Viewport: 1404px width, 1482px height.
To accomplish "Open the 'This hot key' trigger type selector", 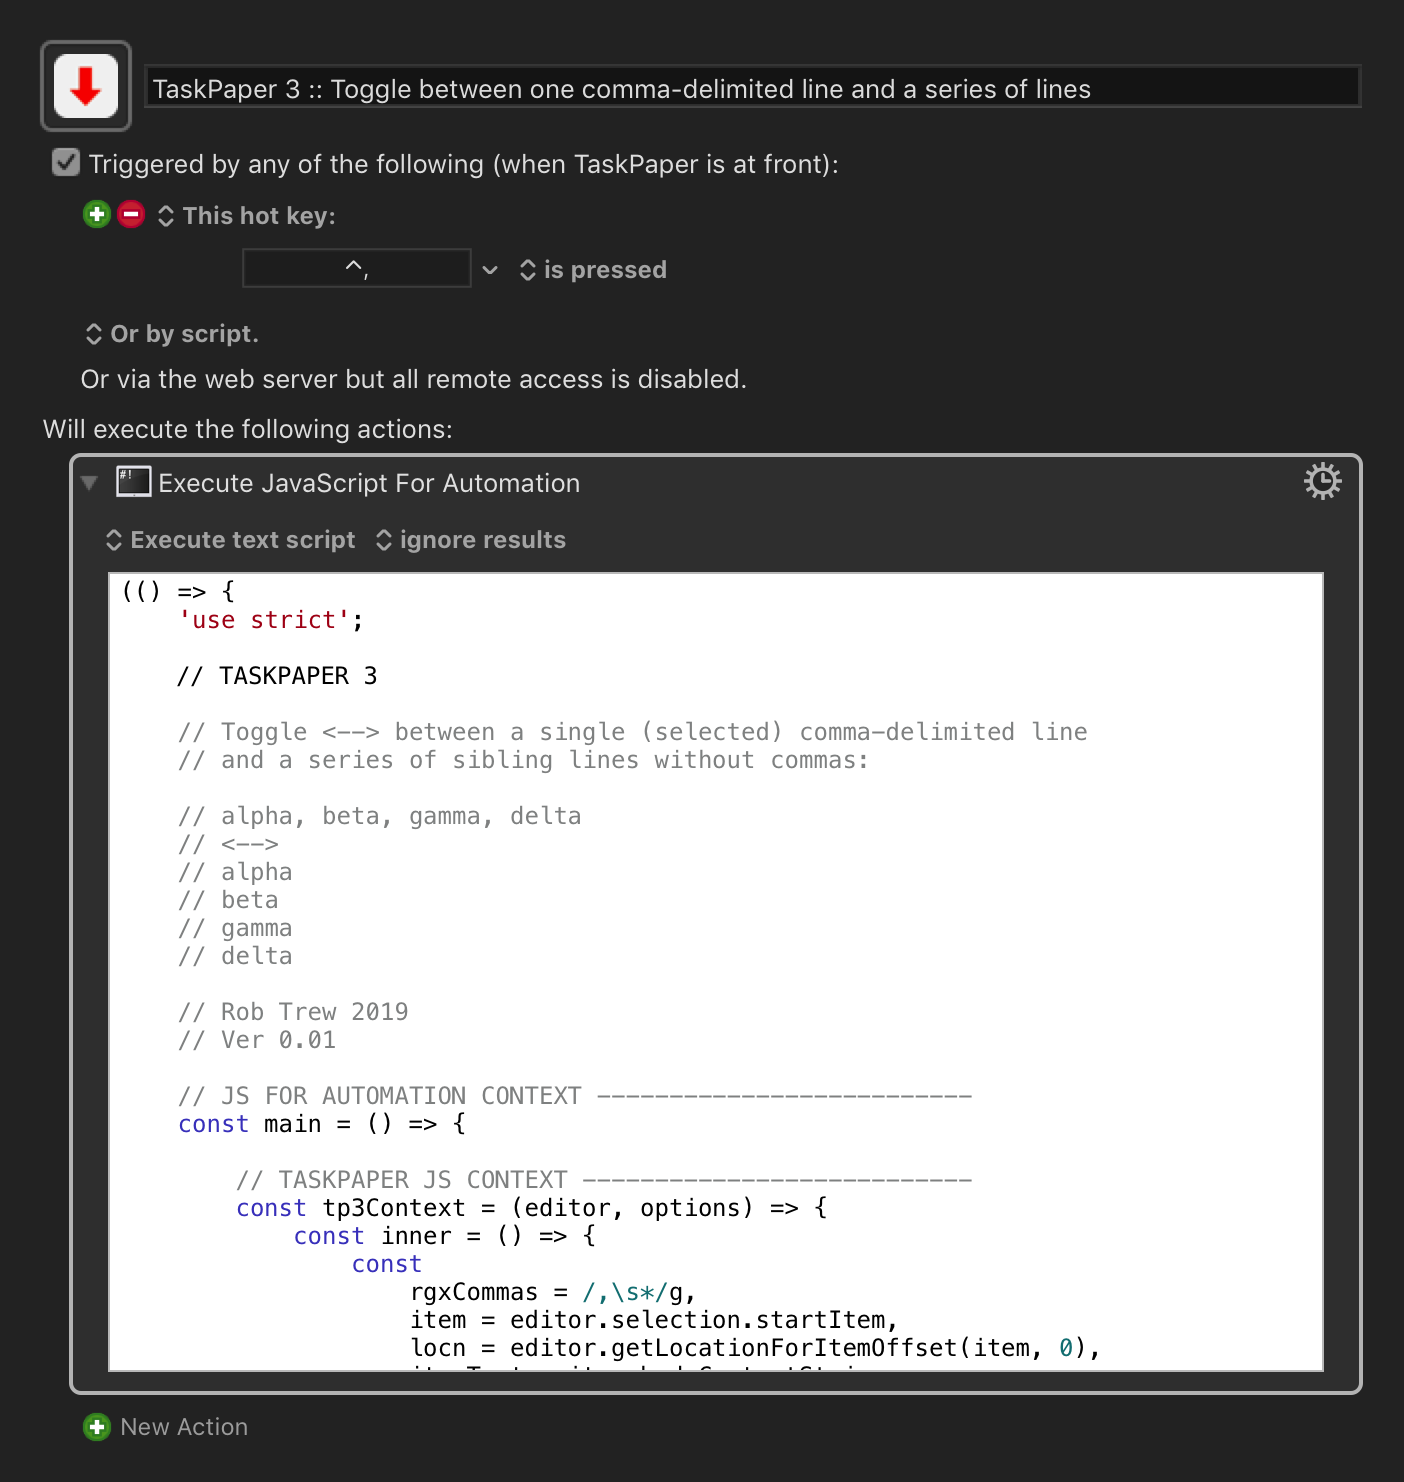I will point(247,216).
